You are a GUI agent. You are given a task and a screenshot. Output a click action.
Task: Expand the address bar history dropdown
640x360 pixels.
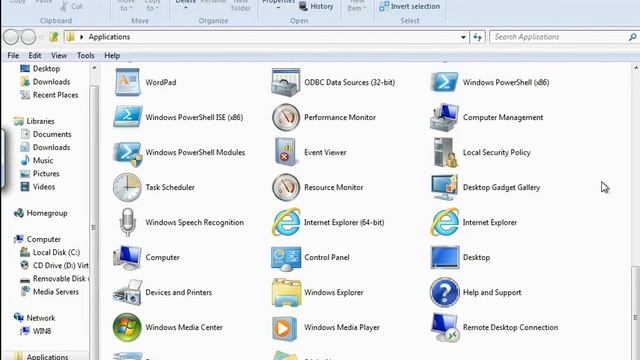click(x=463, y=37)
